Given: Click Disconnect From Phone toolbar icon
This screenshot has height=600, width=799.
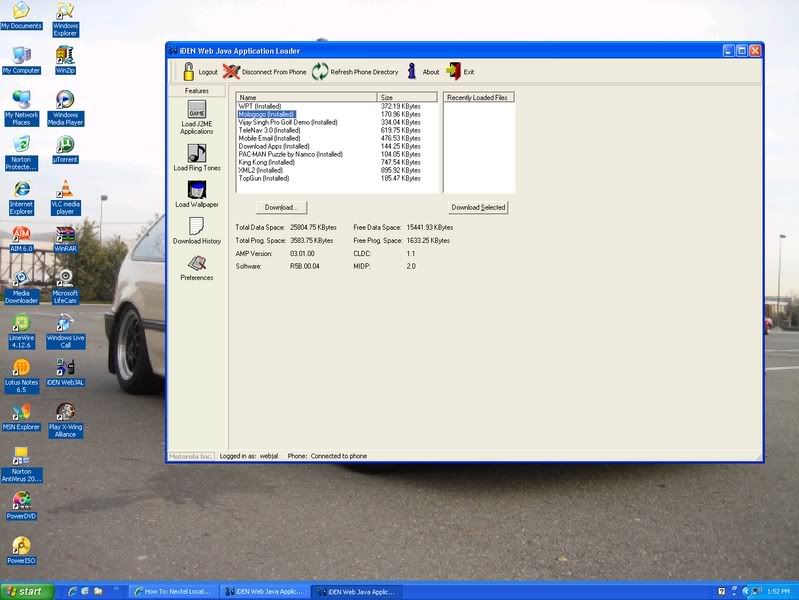Looking at the screenshot, I should (232, 71).
